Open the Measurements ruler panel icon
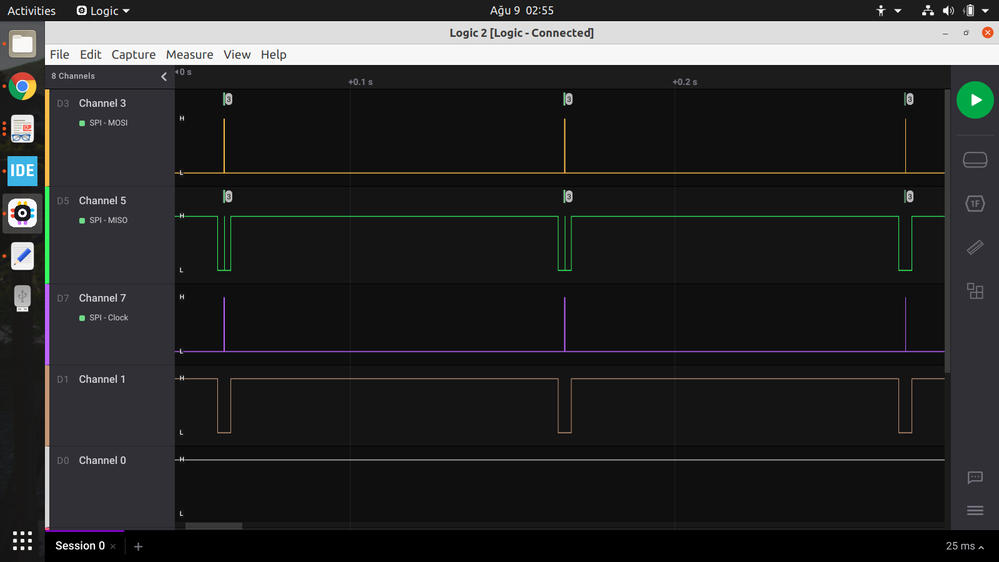The height and width of the screenshot is (562, 999). point(975,247)
